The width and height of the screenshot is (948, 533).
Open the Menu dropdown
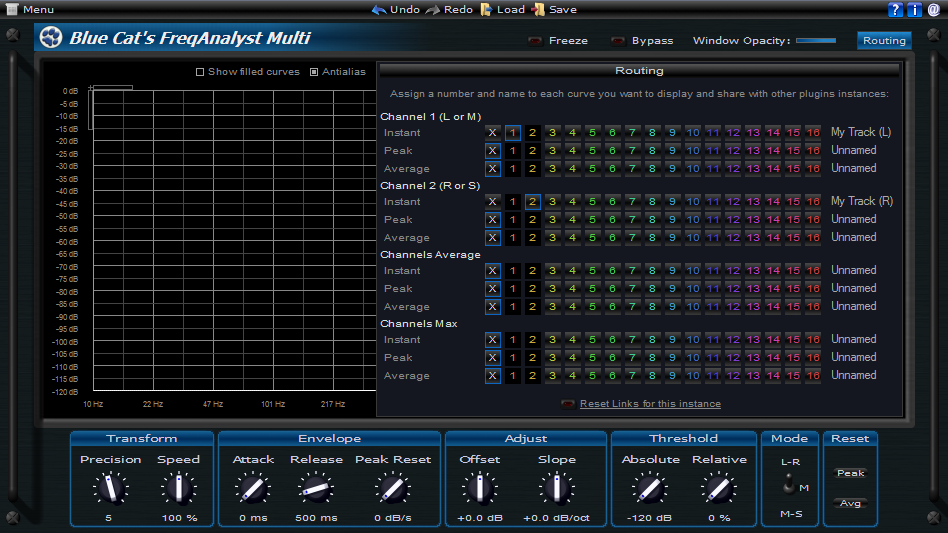[30, 9]
